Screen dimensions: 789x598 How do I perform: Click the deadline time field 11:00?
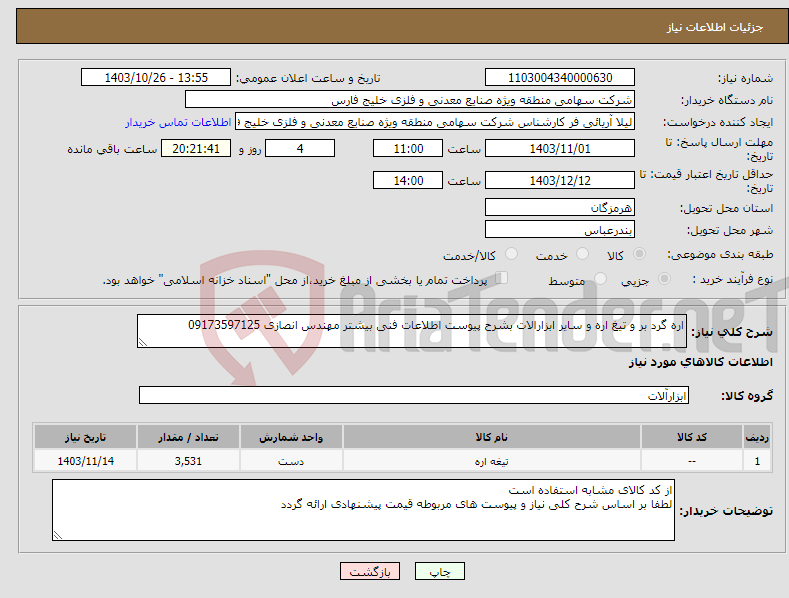(408, 148)
